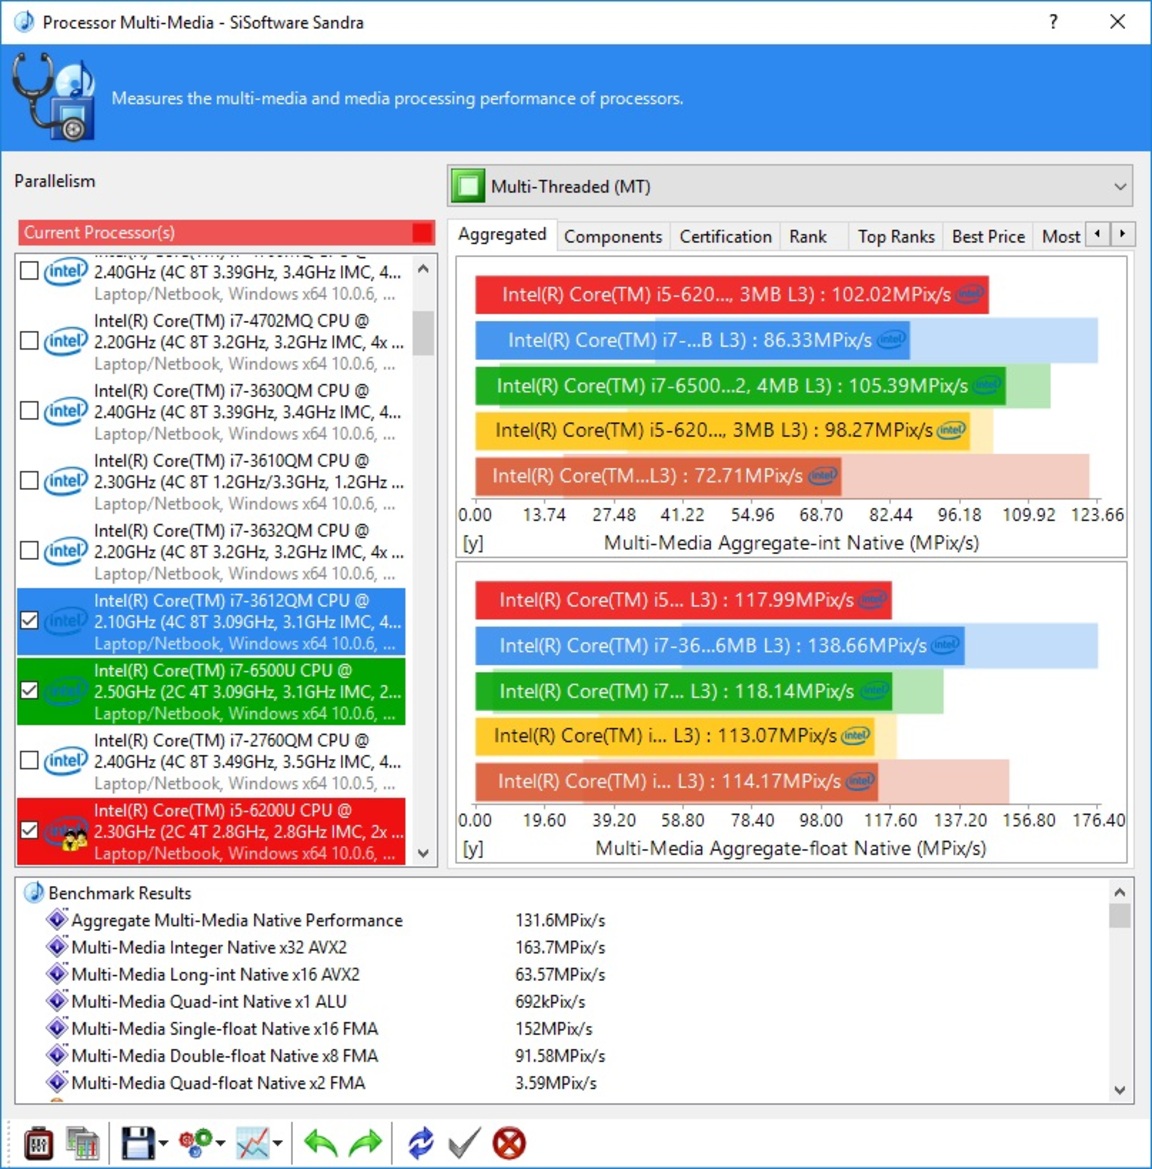Click the help question mark button

(x=1054, y=22)
